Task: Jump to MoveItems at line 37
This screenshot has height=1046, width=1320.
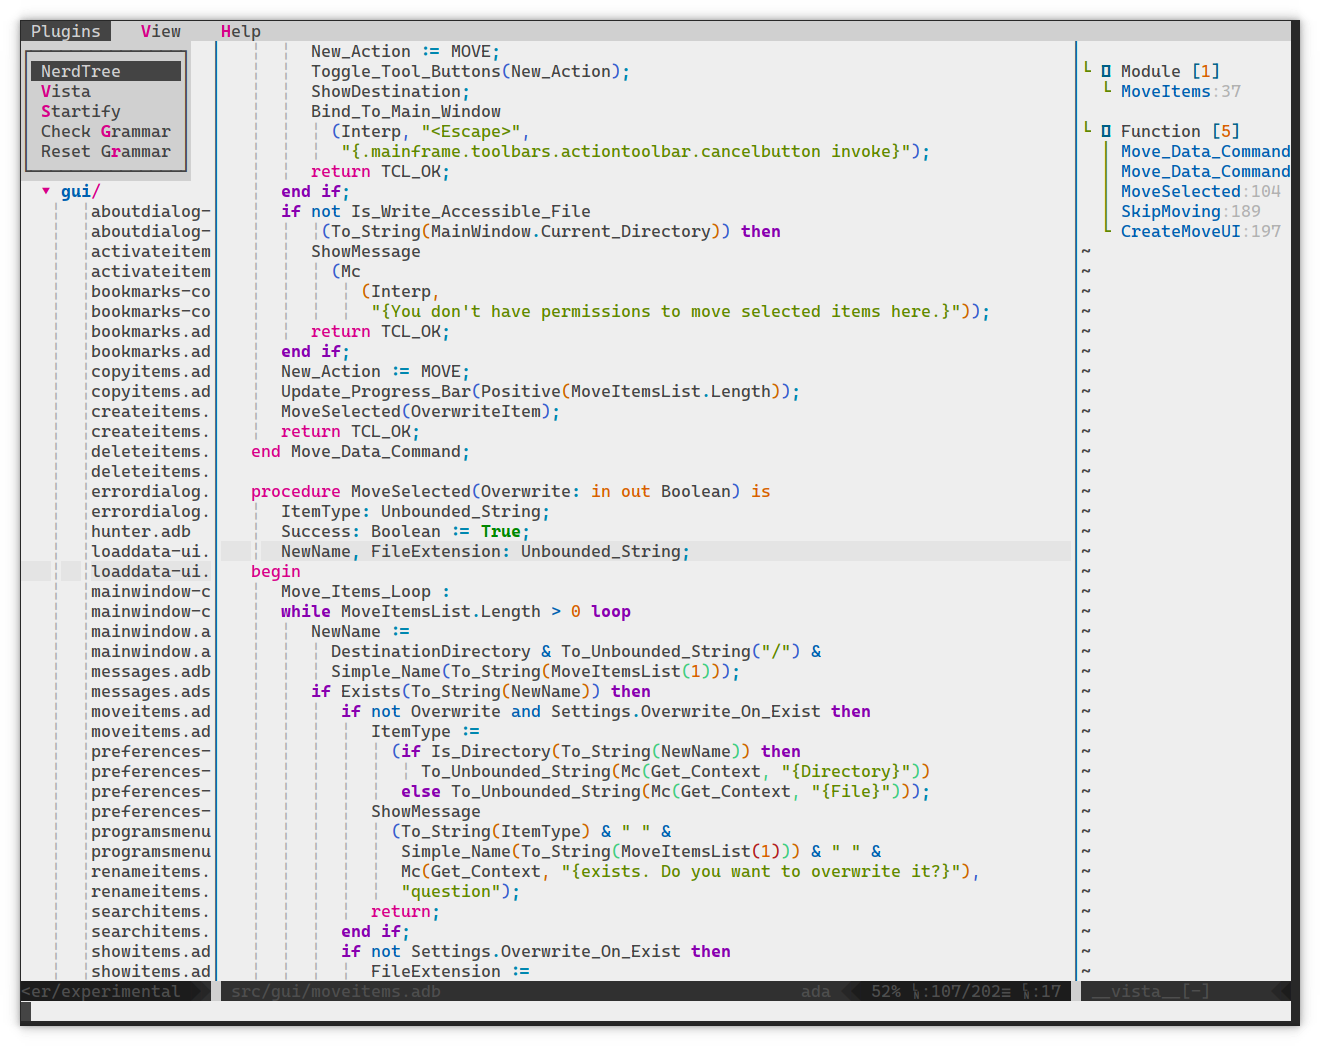Action: point(1180,91)
